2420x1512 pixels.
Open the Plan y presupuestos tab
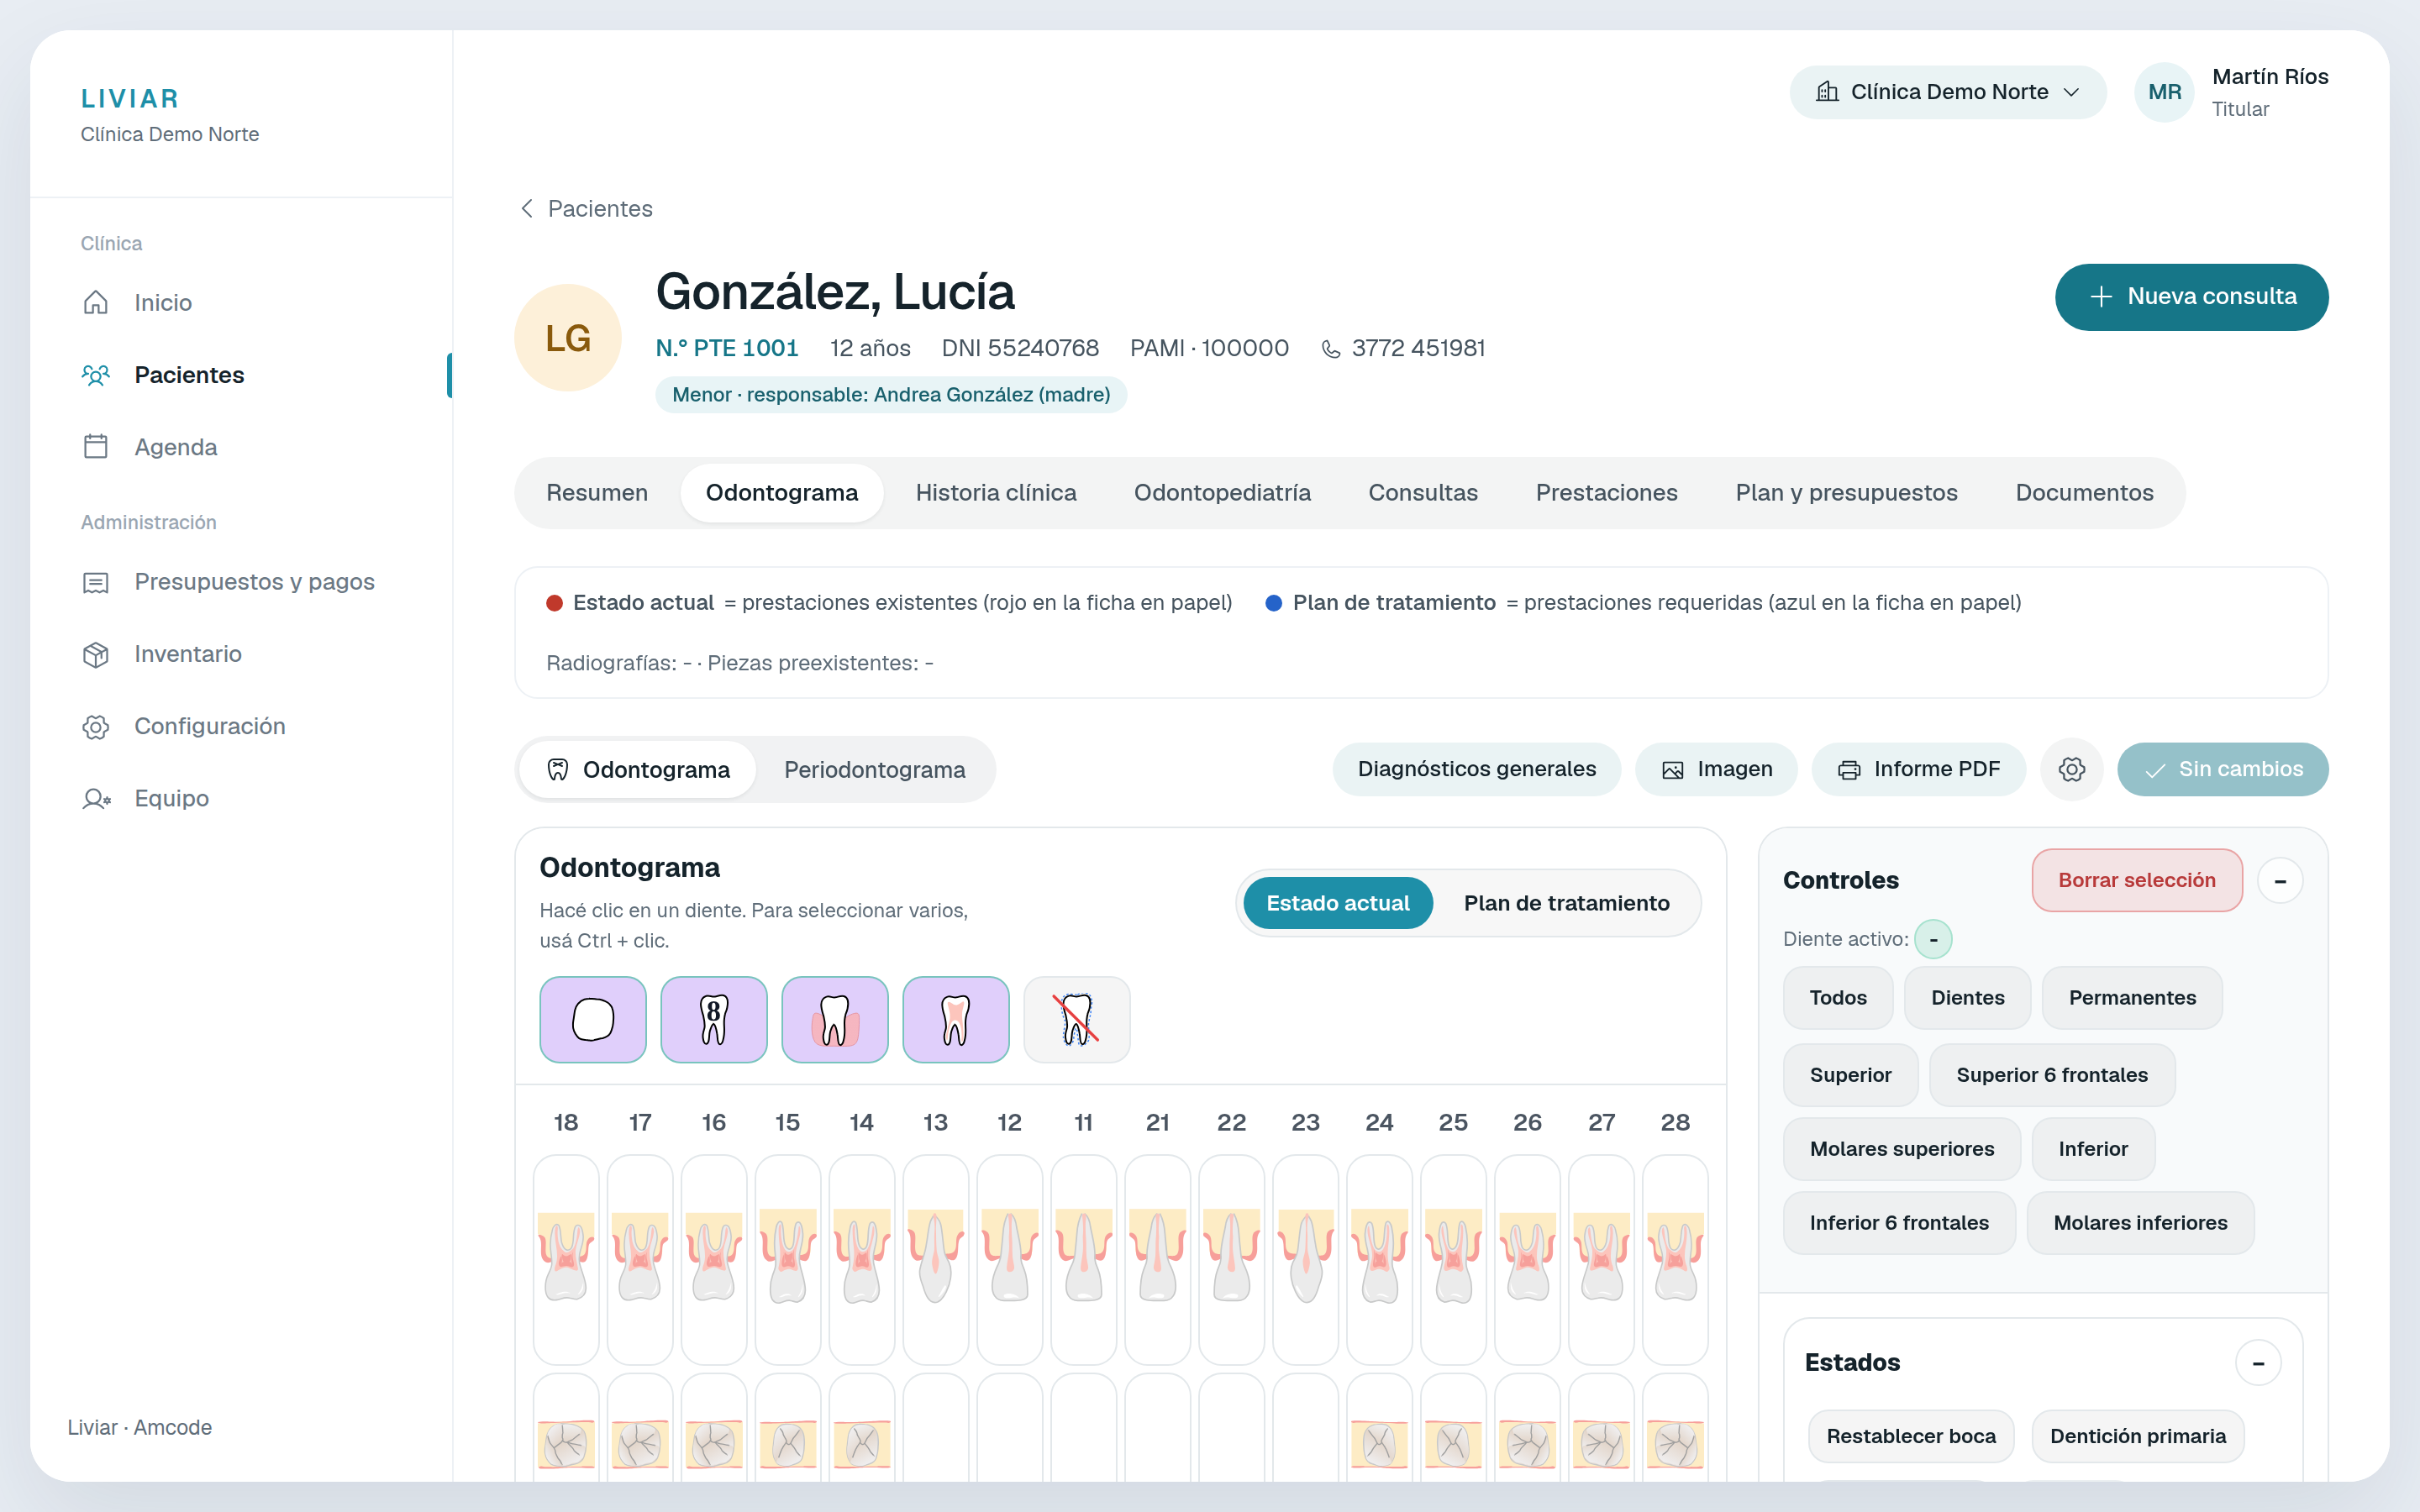pos(1846,493)
